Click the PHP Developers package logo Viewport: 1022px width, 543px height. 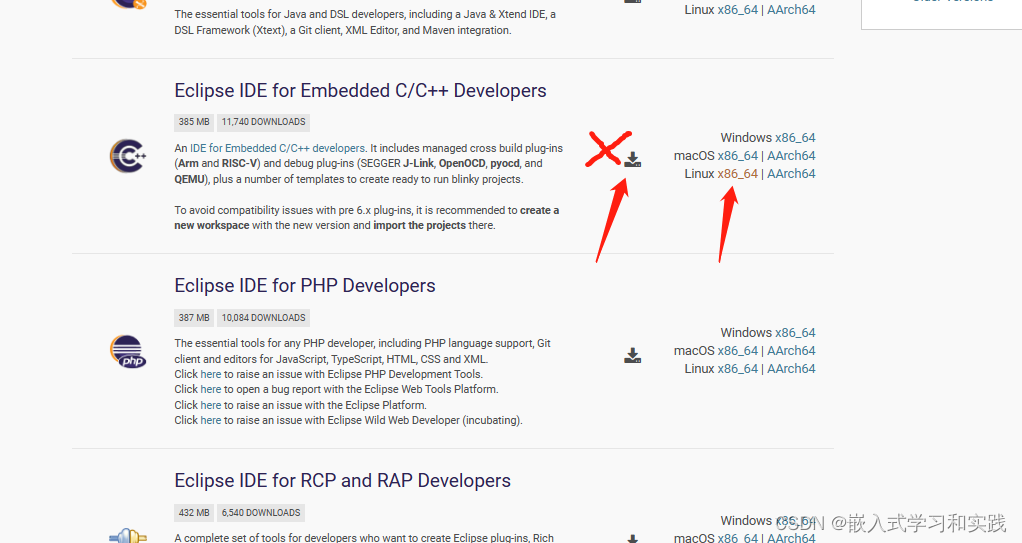coord(128,351)
